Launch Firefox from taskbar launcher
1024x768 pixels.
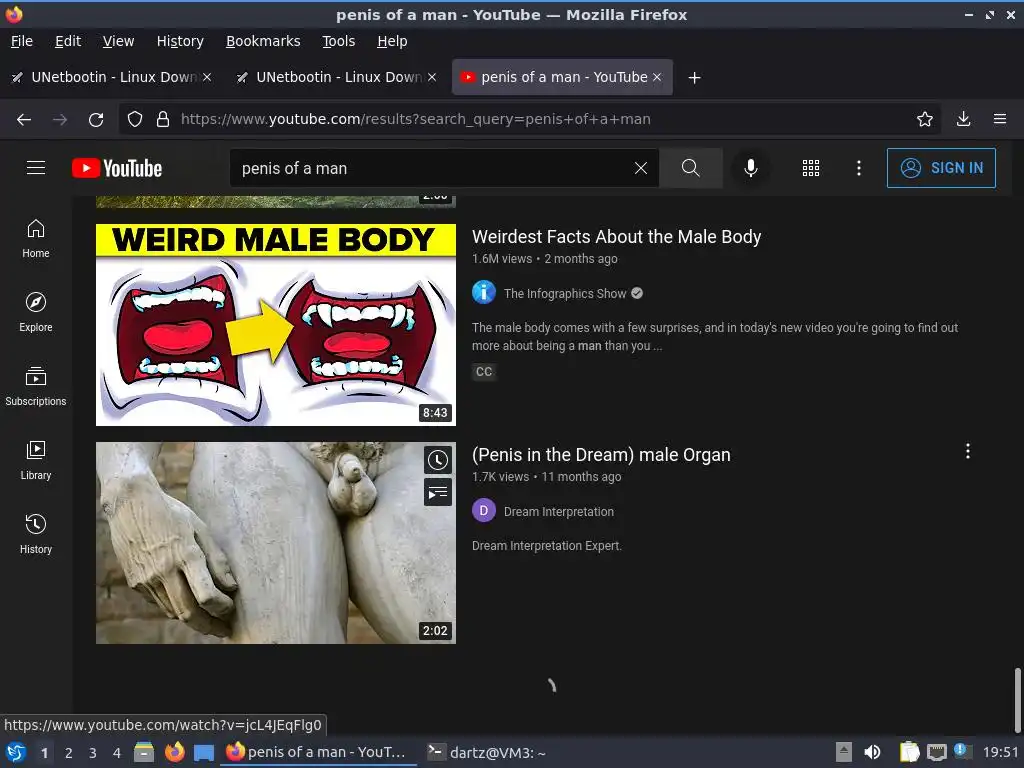174,752
